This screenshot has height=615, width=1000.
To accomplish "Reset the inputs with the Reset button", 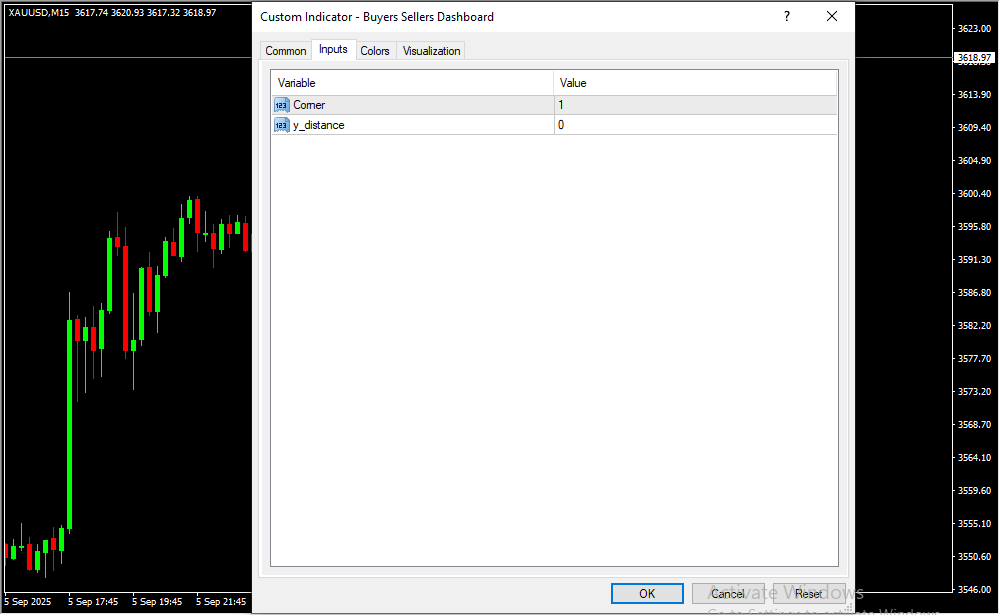I will point(808,593).
